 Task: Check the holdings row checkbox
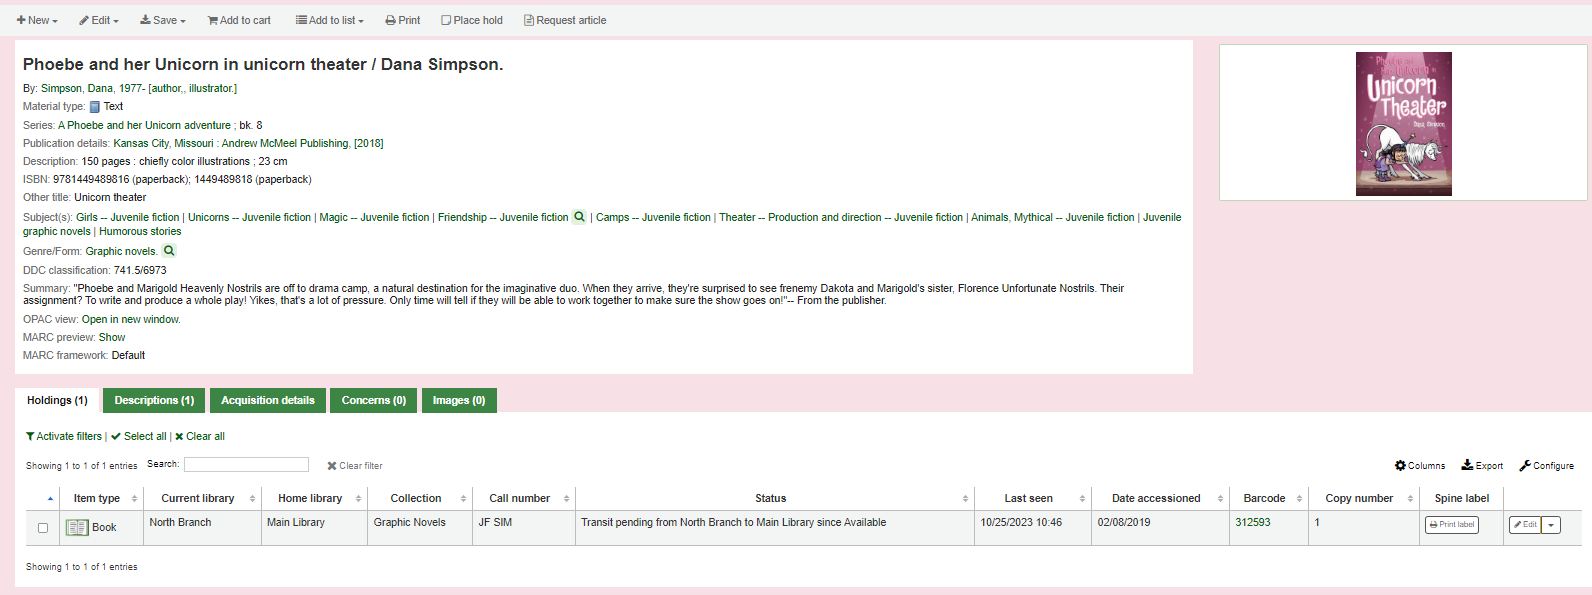pos(43,528)
